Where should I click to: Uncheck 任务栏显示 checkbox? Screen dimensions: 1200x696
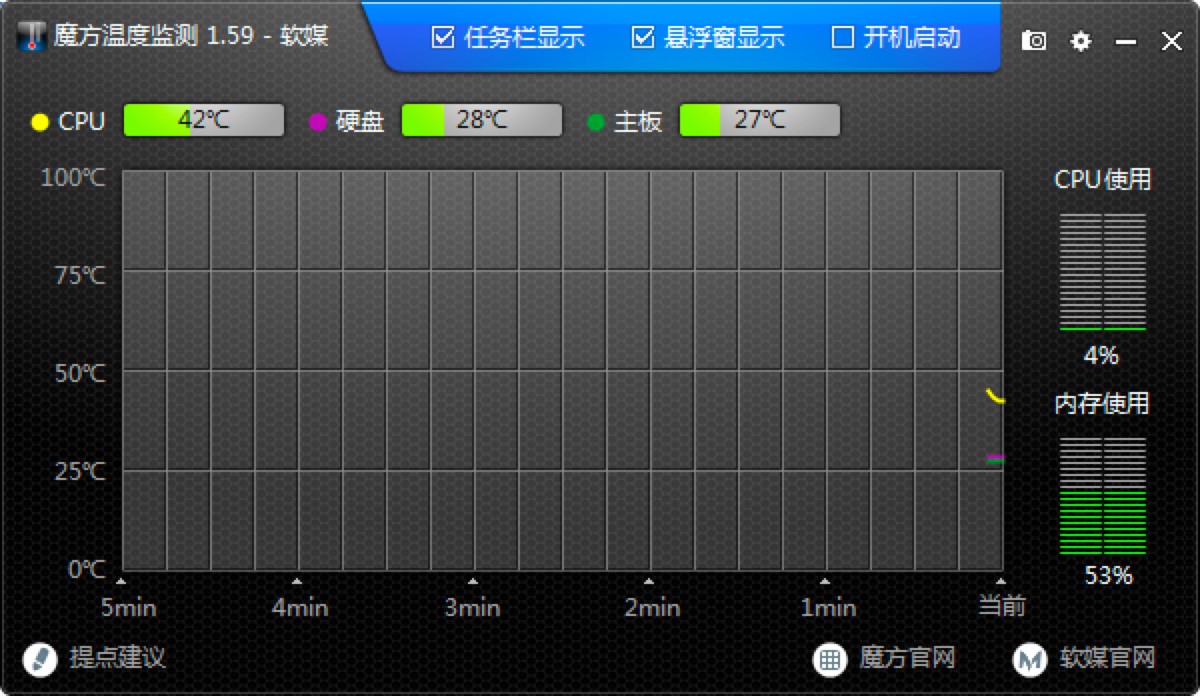coord(443,38)
